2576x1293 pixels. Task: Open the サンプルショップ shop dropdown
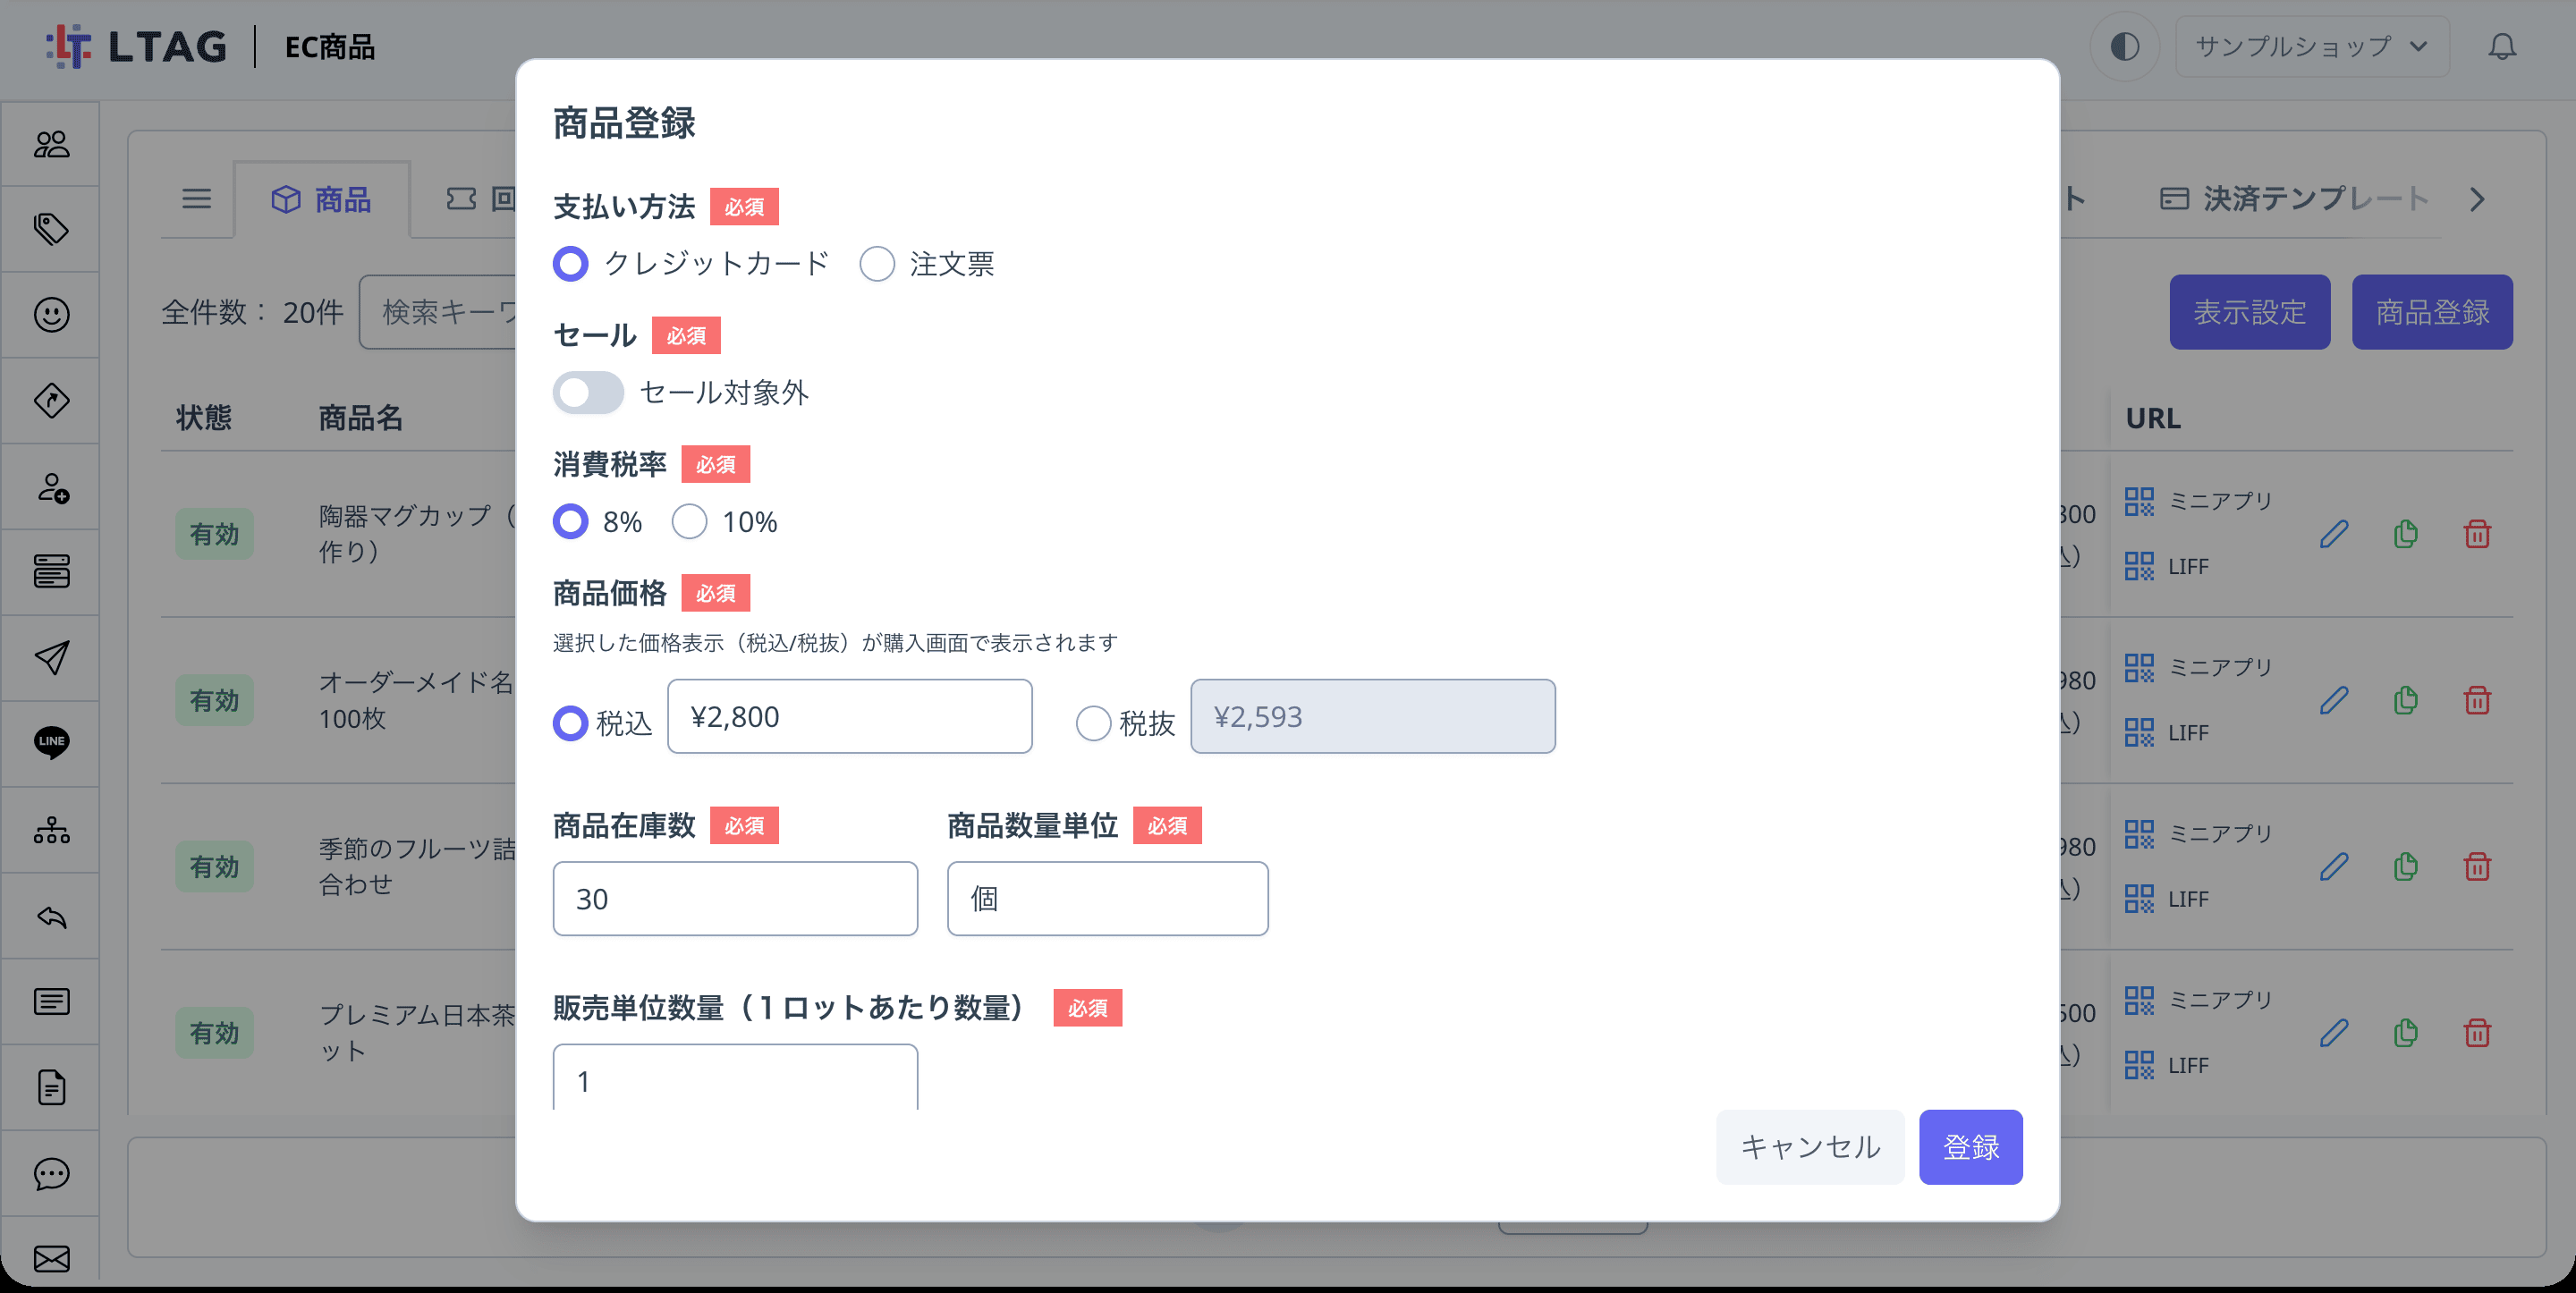tap(2312, 47)
